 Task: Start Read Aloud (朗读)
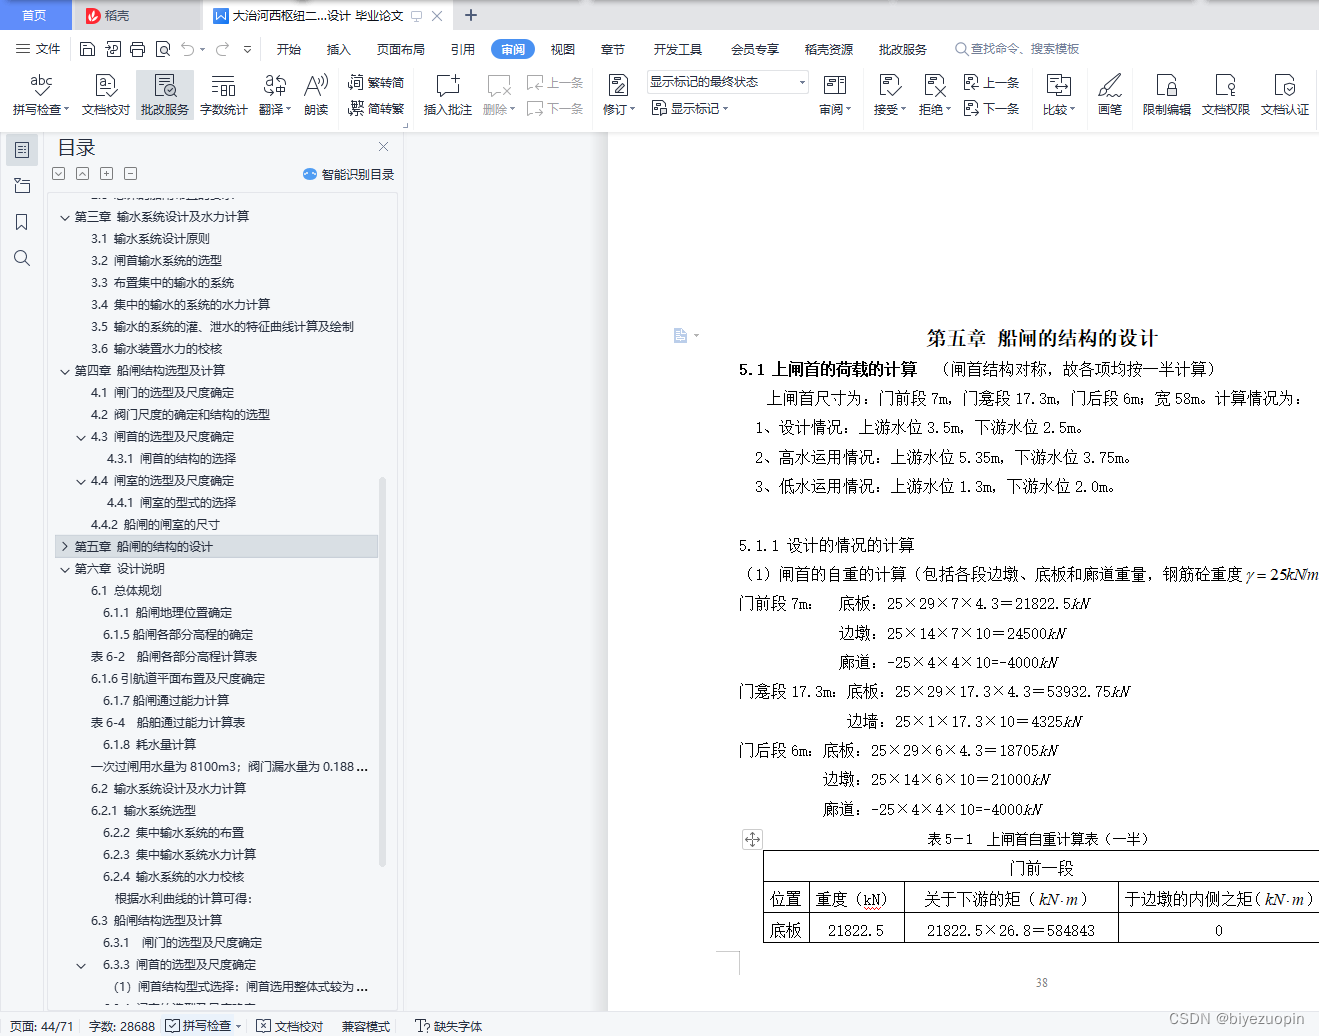pos(316,95)
